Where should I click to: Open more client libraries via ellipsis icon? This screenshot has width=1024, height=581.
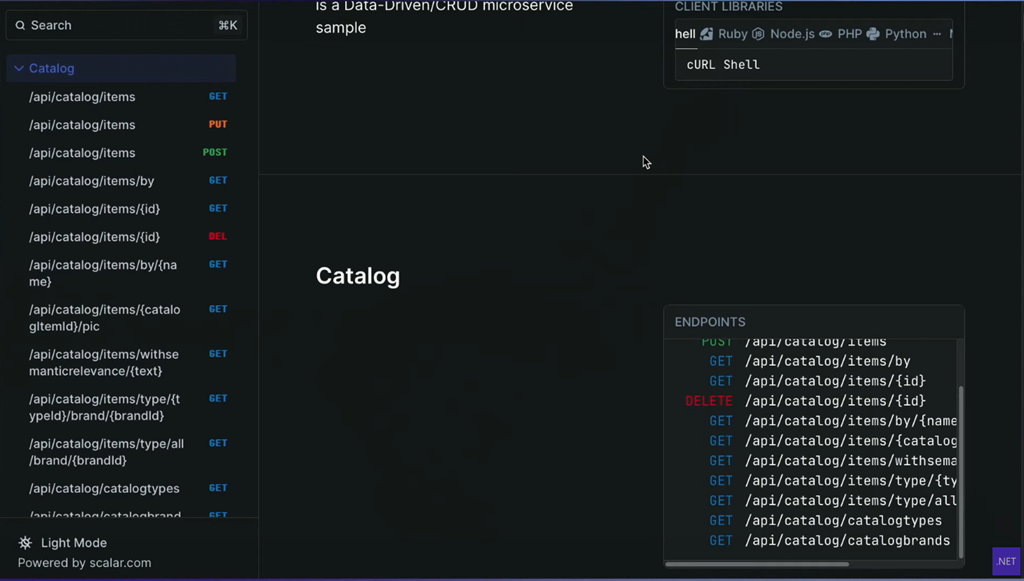tap(937, 34)
